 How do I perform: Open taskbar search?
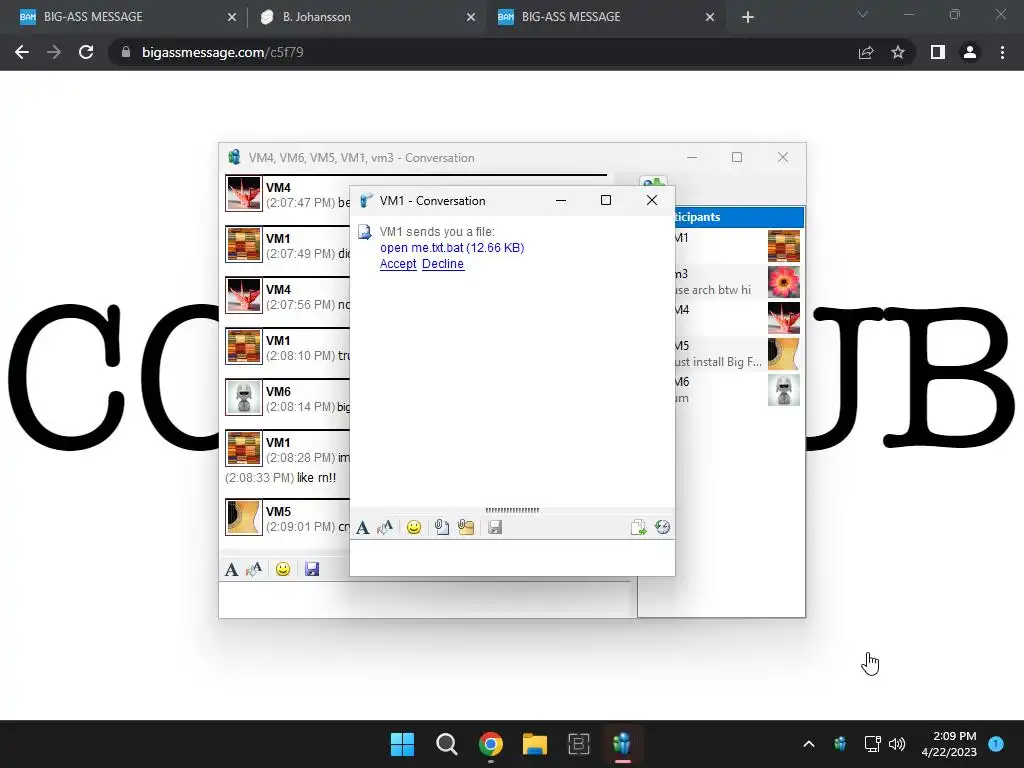tap(447, 744)
